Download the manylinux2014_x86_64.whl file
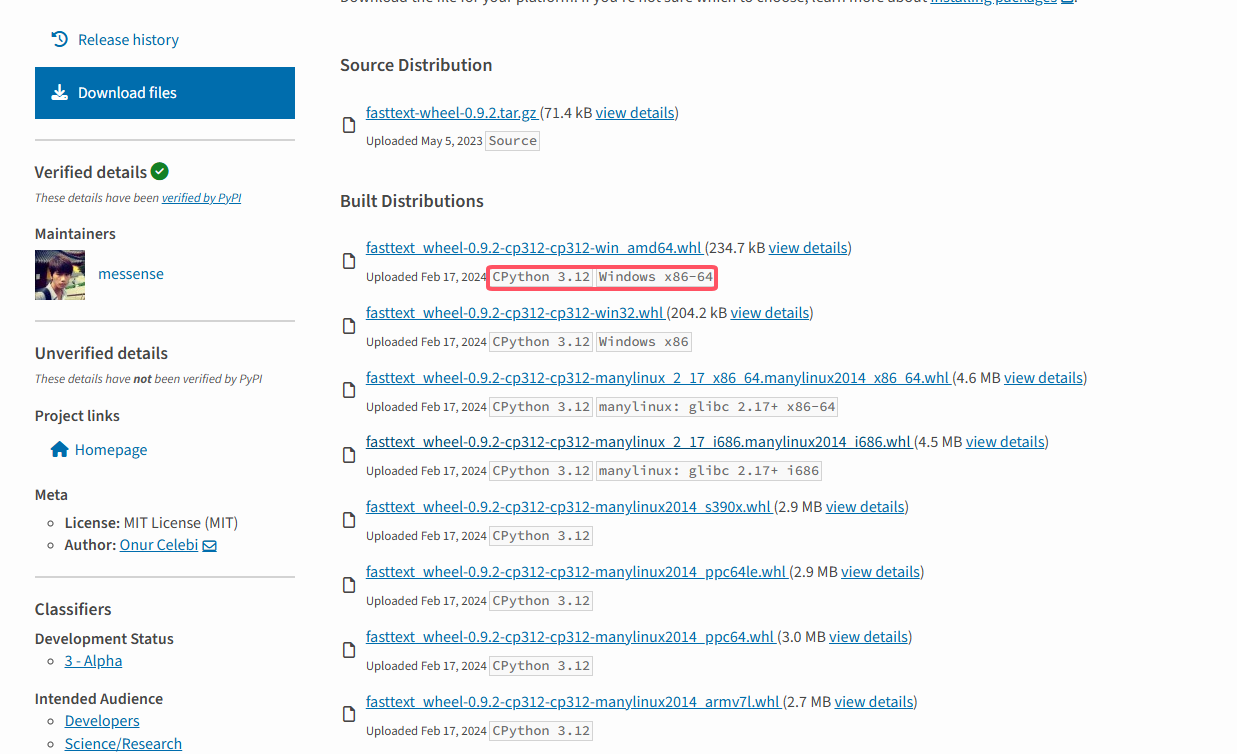Screen dimensions: 1237x754 [x=658, y=378]
